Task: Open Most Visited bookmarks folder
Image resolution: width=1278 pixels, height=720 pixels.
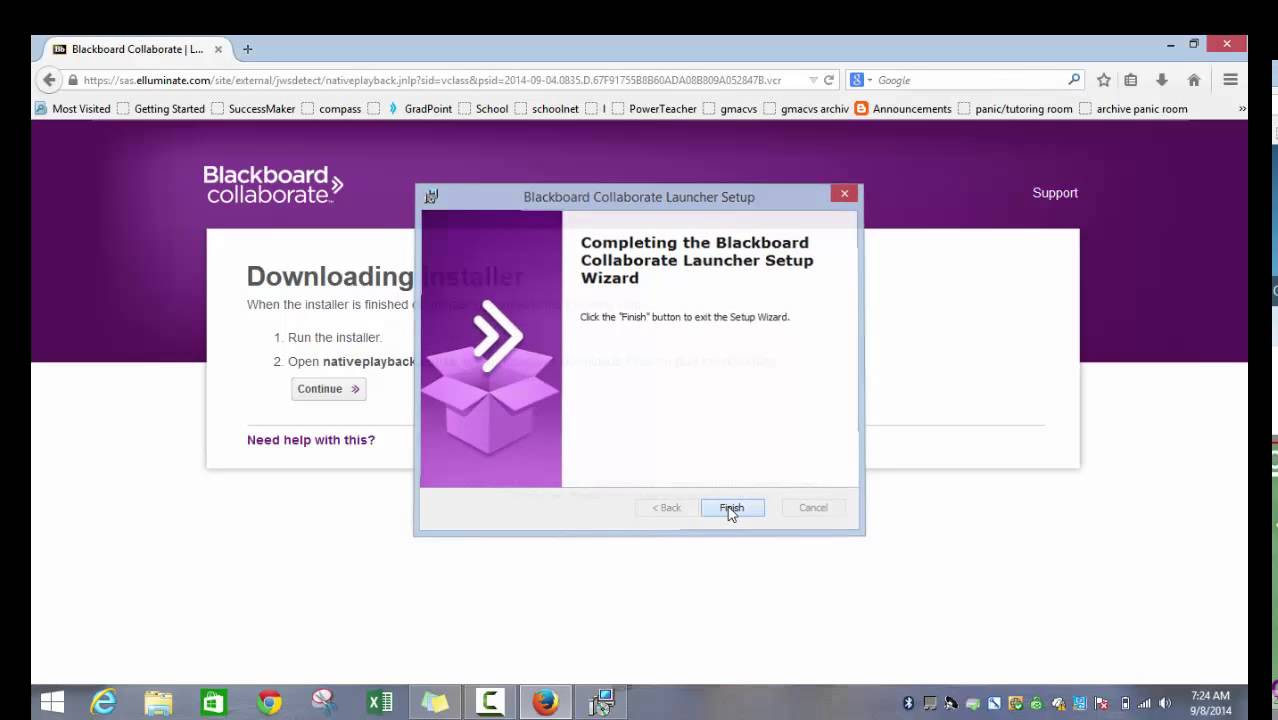Action: coord(72,109)
